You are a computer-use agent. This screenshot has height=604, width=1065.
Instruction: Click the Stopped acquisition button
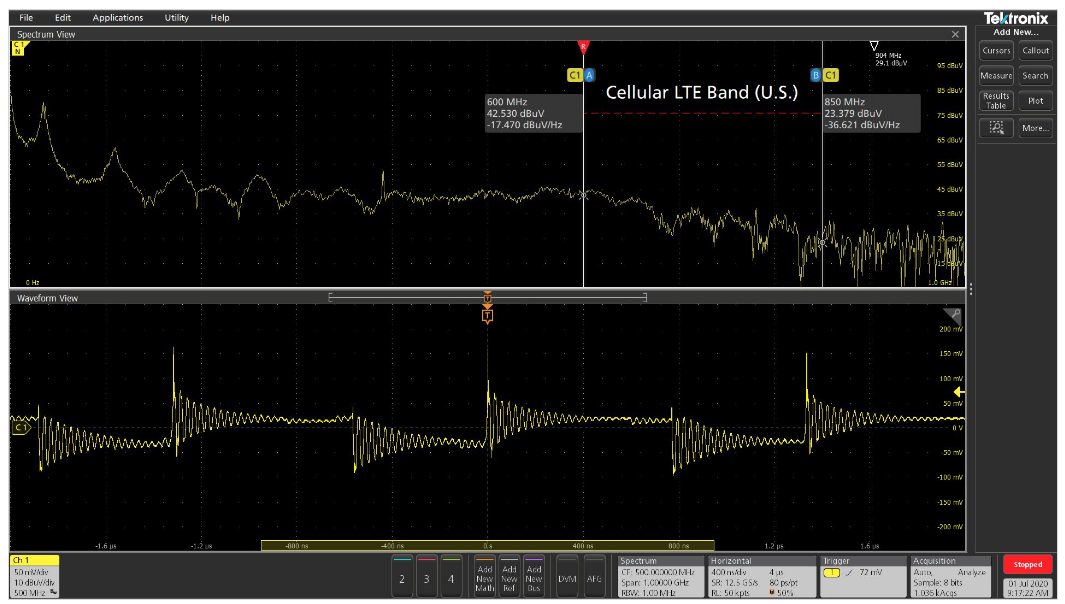(1027, 564)
